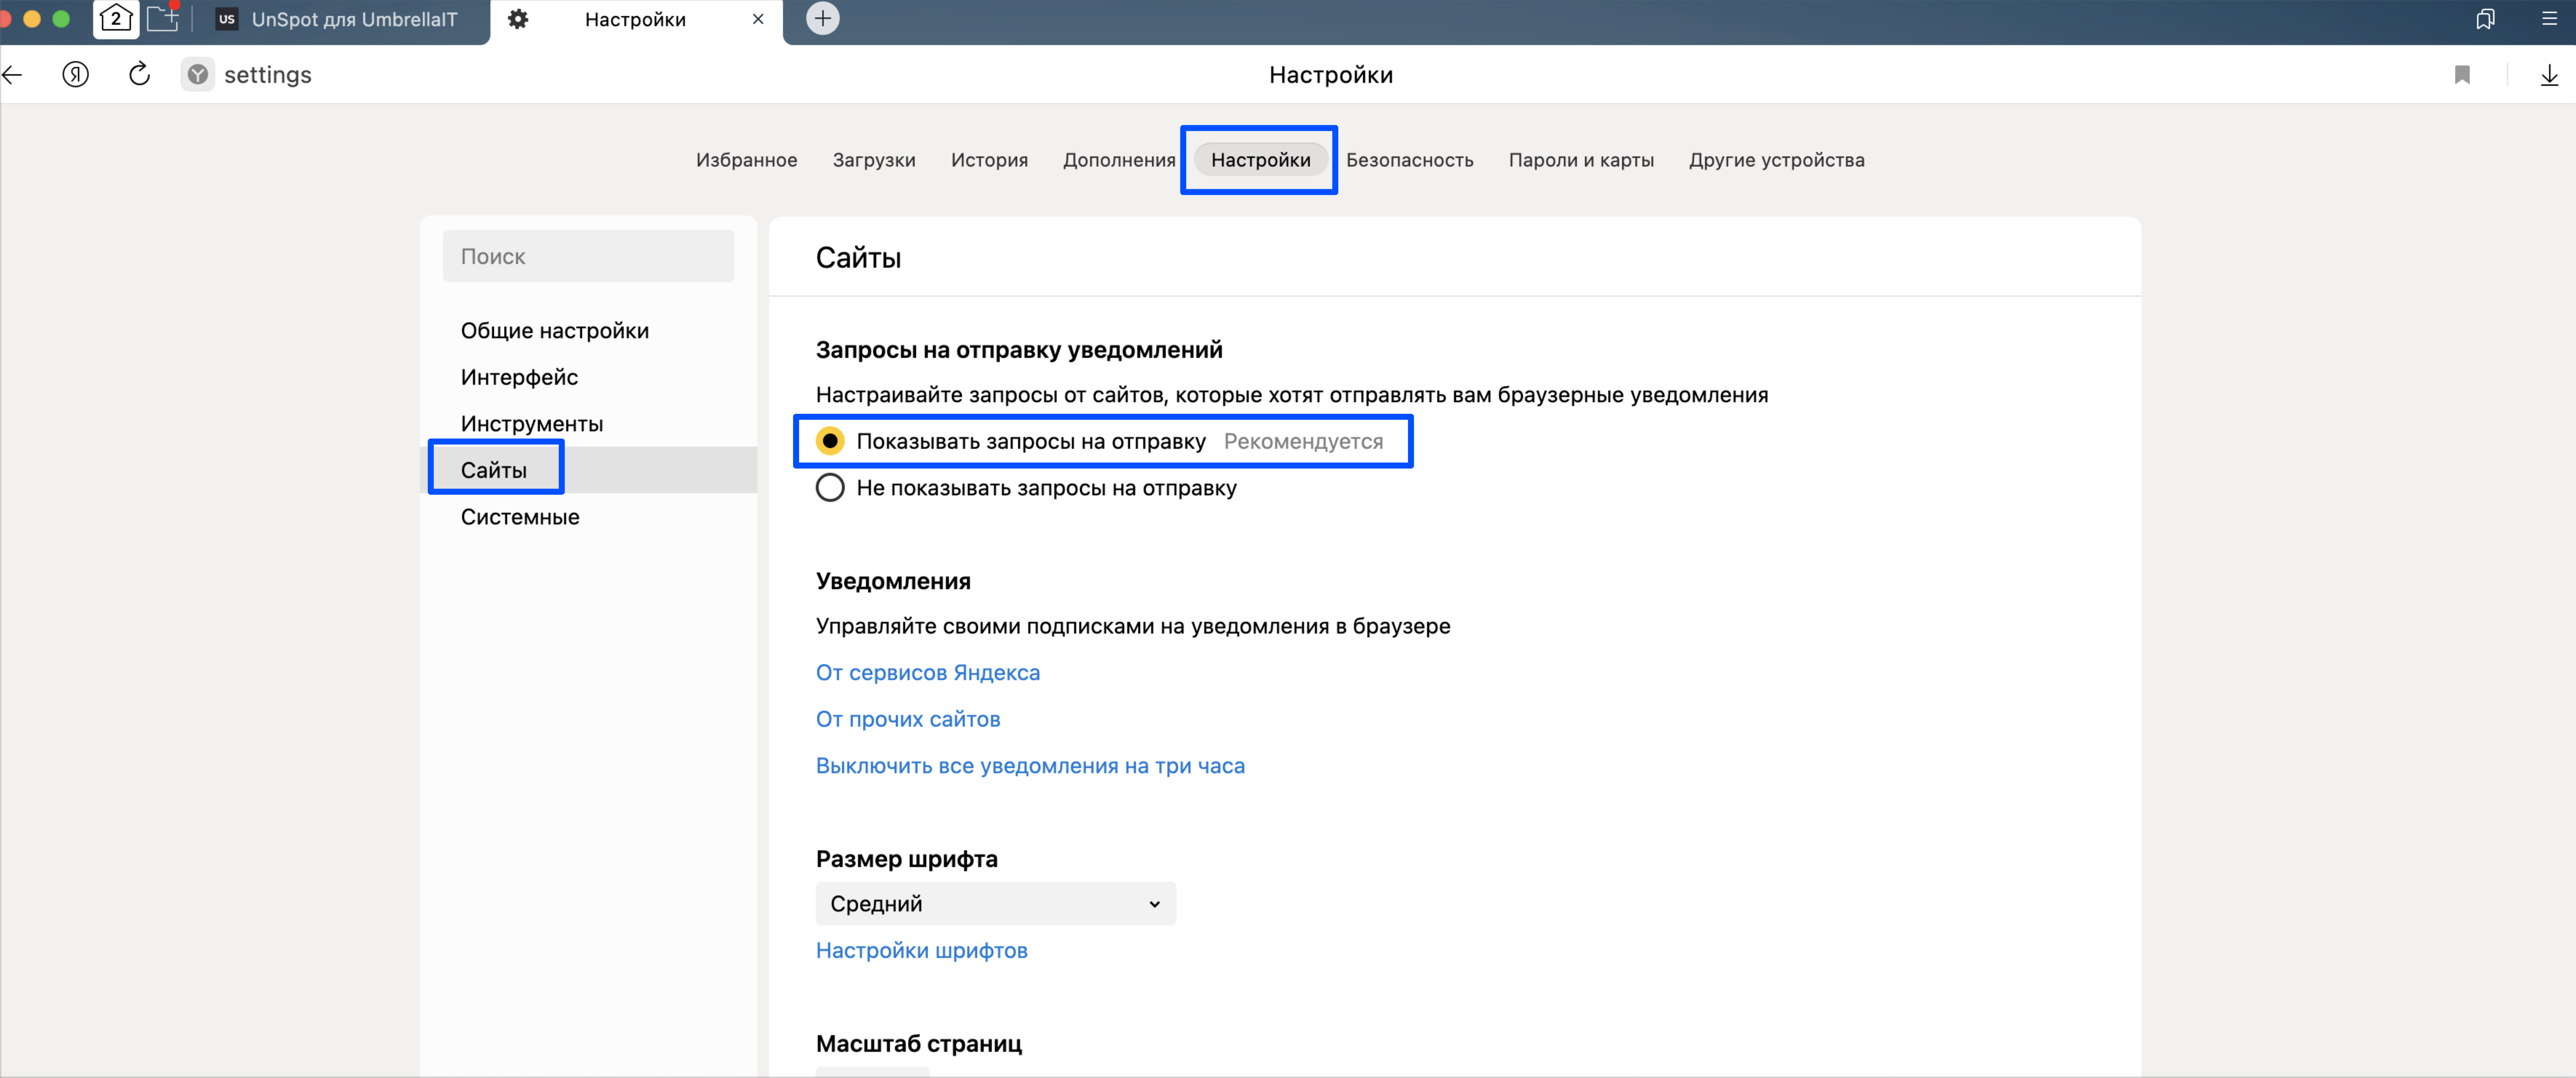Click the gear icon on Настройки tab
This screenshot has height=1078, width=2576.
518,19
